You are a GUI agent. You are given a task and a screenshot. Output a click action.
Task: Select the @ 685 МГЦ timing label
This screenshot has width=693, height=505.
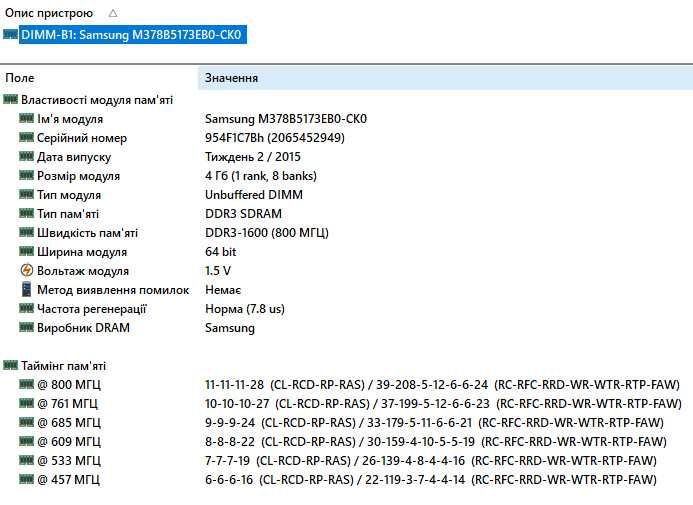[x=69, y=423]
